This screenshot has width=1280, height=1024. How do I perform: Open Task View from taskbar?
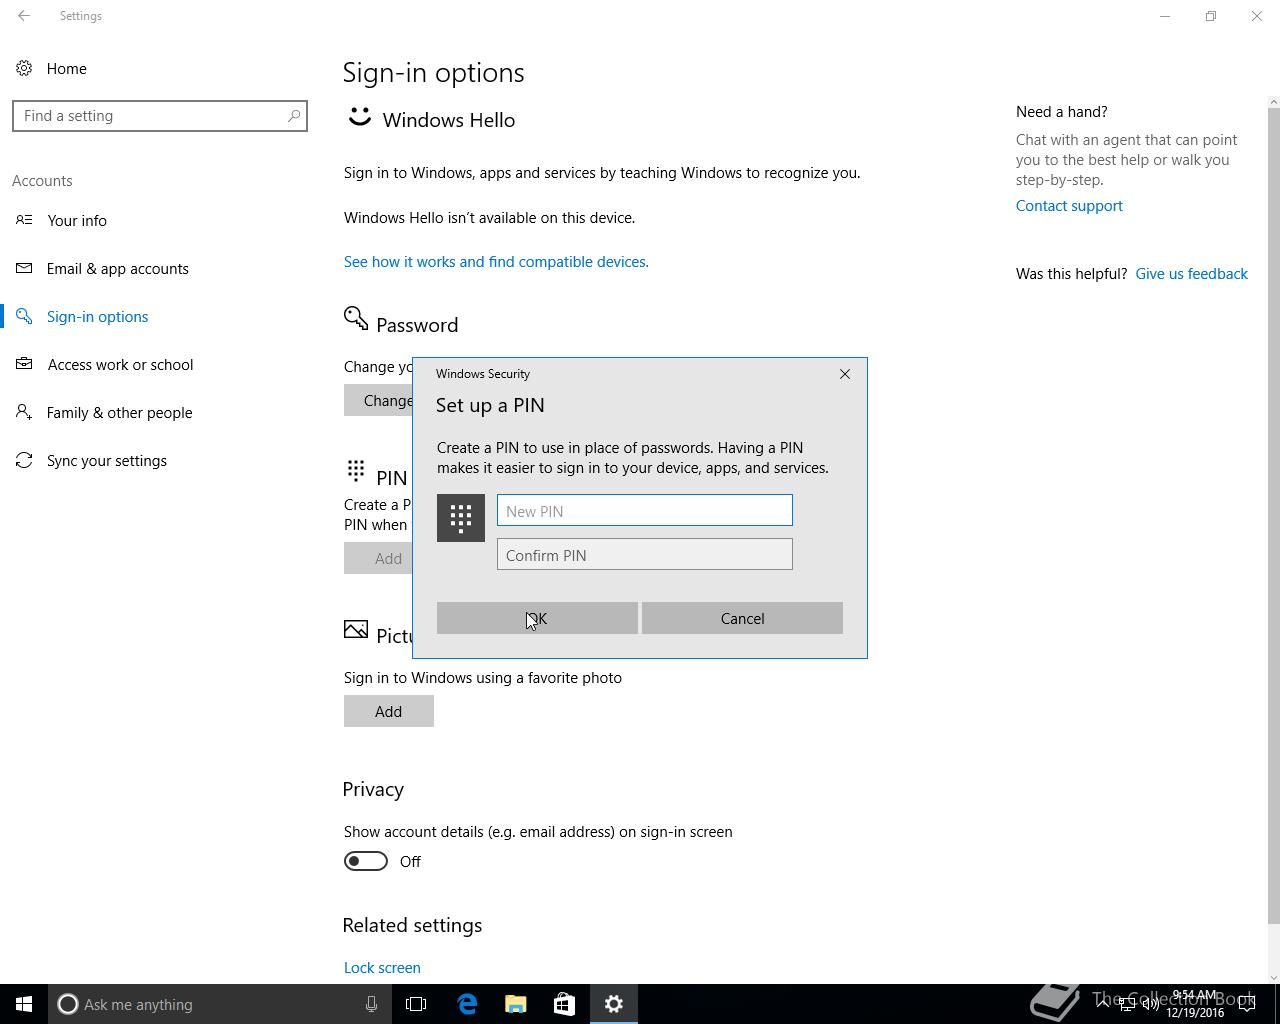click(x=416, y=1004)
